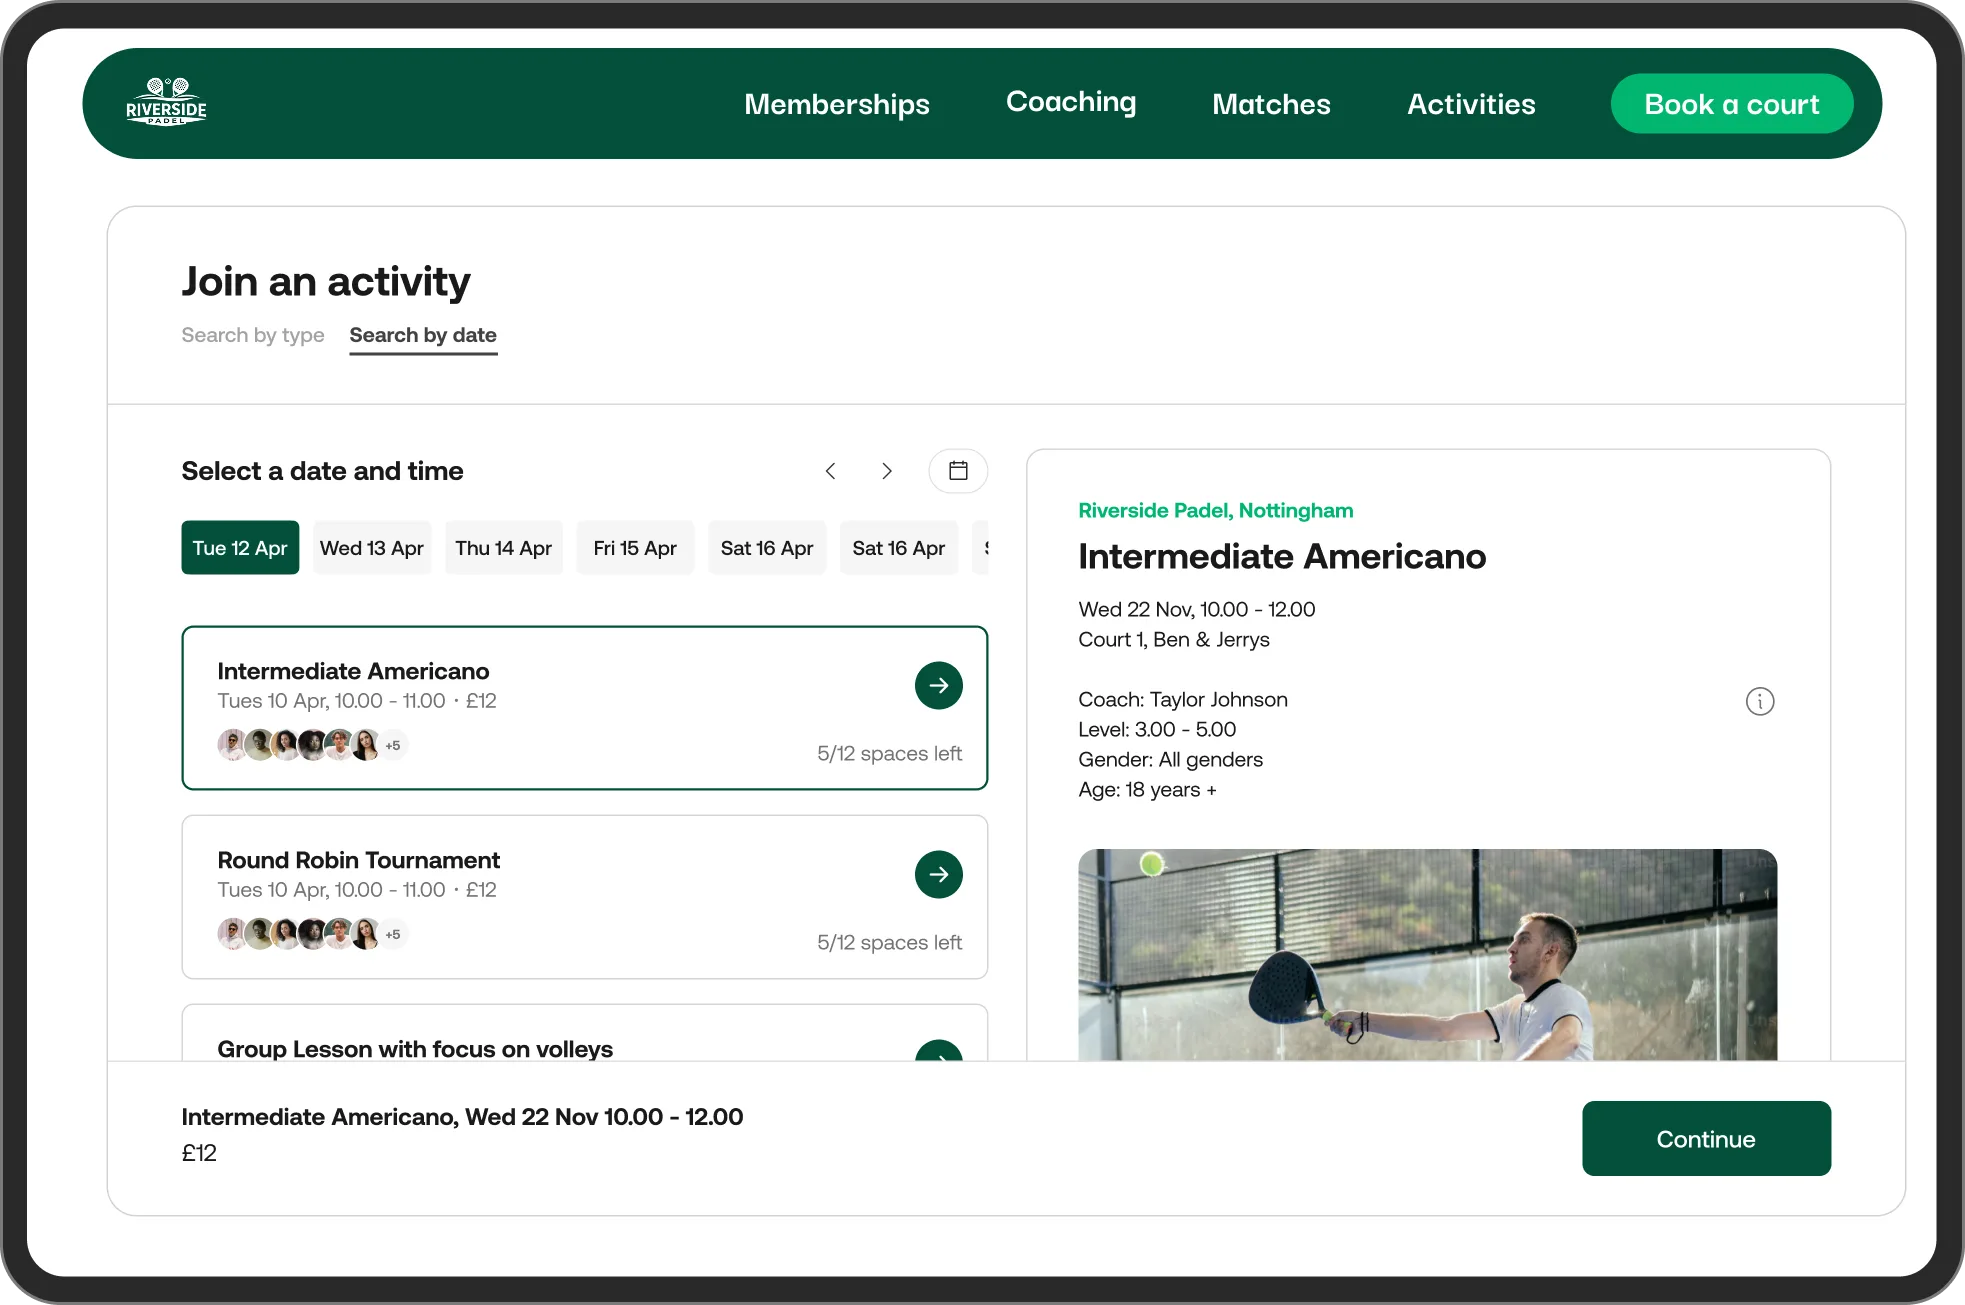The image size is (1965, 1305).
Task: Select the Fri 15 Apr date chip
Action: [x=635, y=548]
